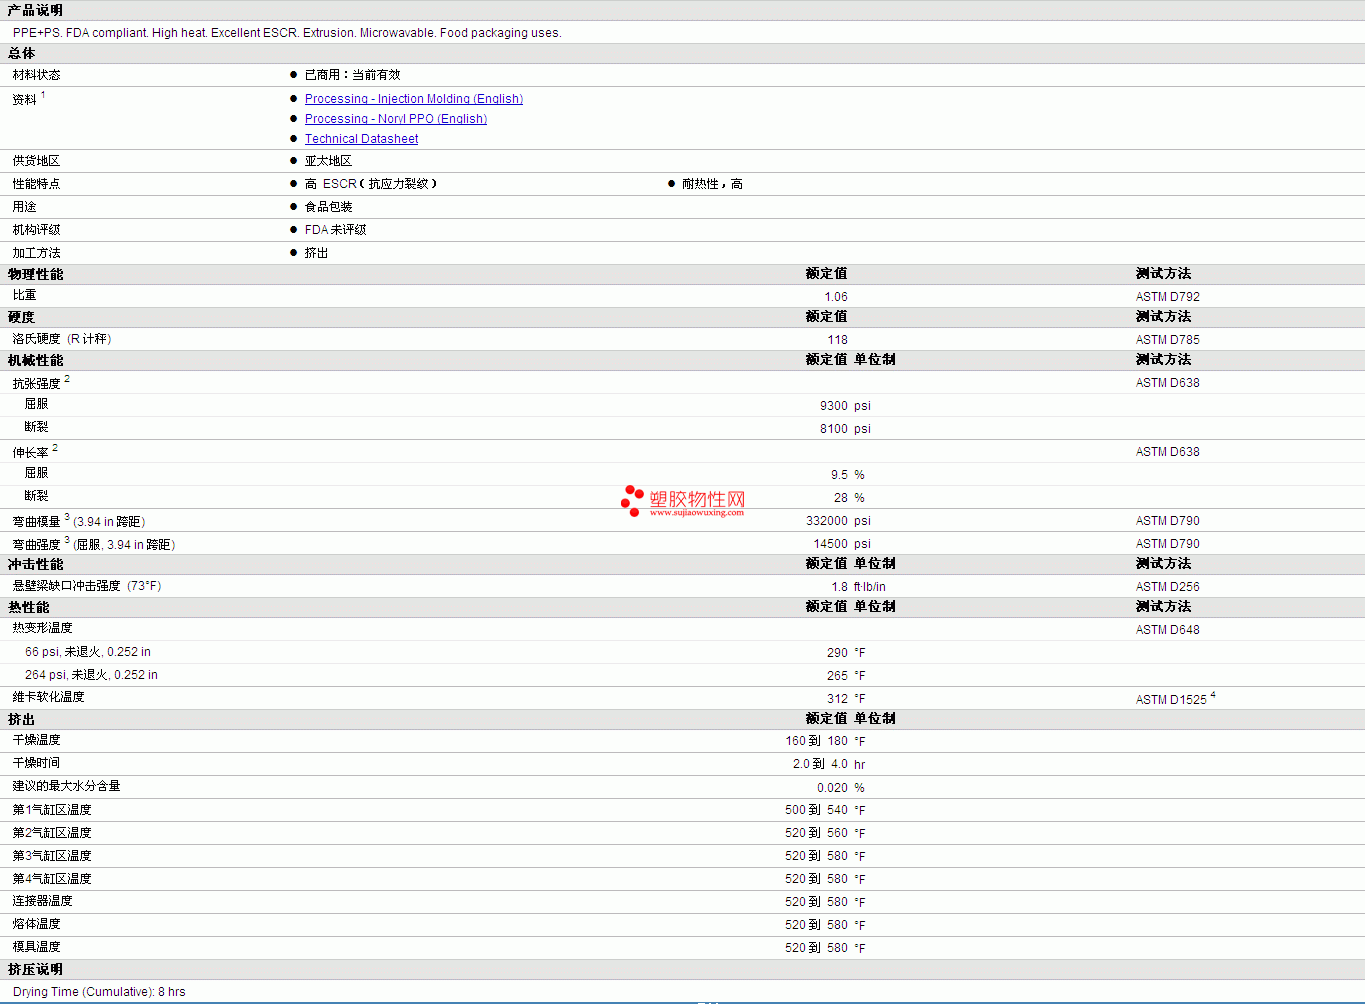This screenshot has height=1004, width=1365.
Task: Click the "1.8 ft·lb/in" impact value
Action: click(858, 587)
